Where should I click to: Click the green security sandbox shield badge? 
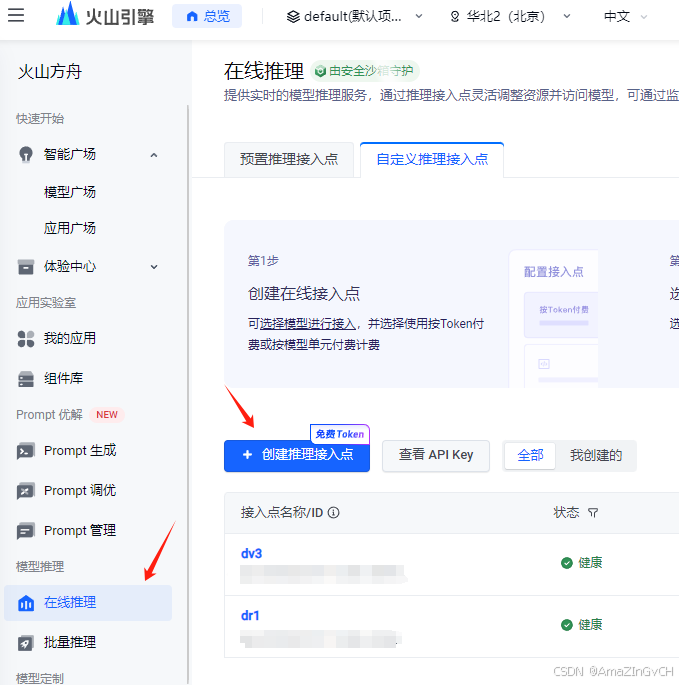[365, 71]
